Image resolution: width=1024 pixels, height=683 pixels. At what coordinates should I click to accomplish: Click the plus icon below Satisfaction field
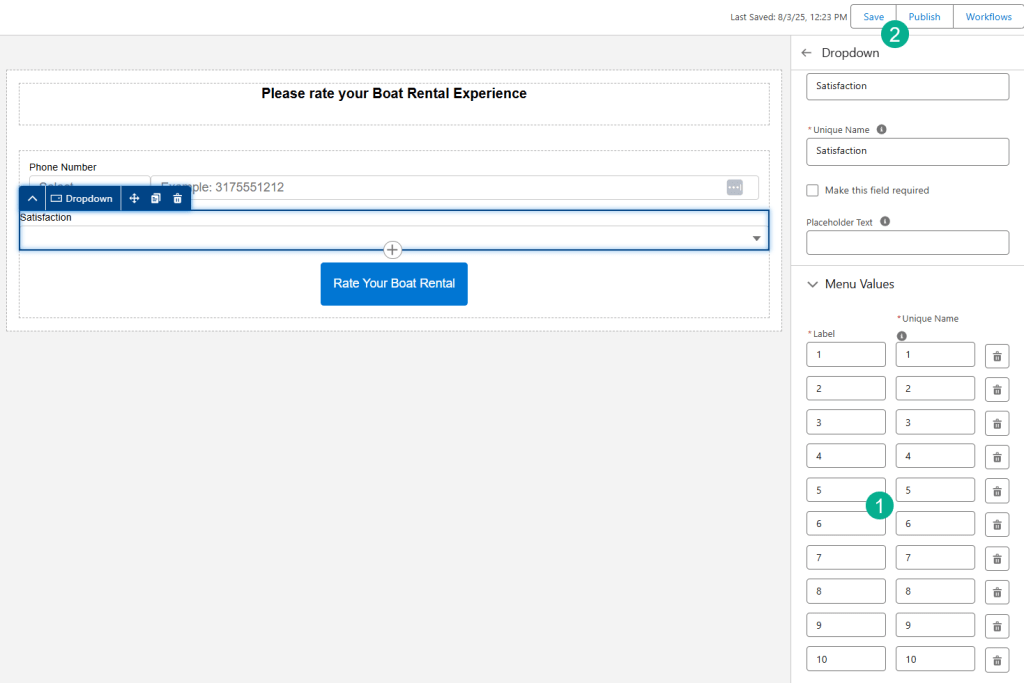393,250
